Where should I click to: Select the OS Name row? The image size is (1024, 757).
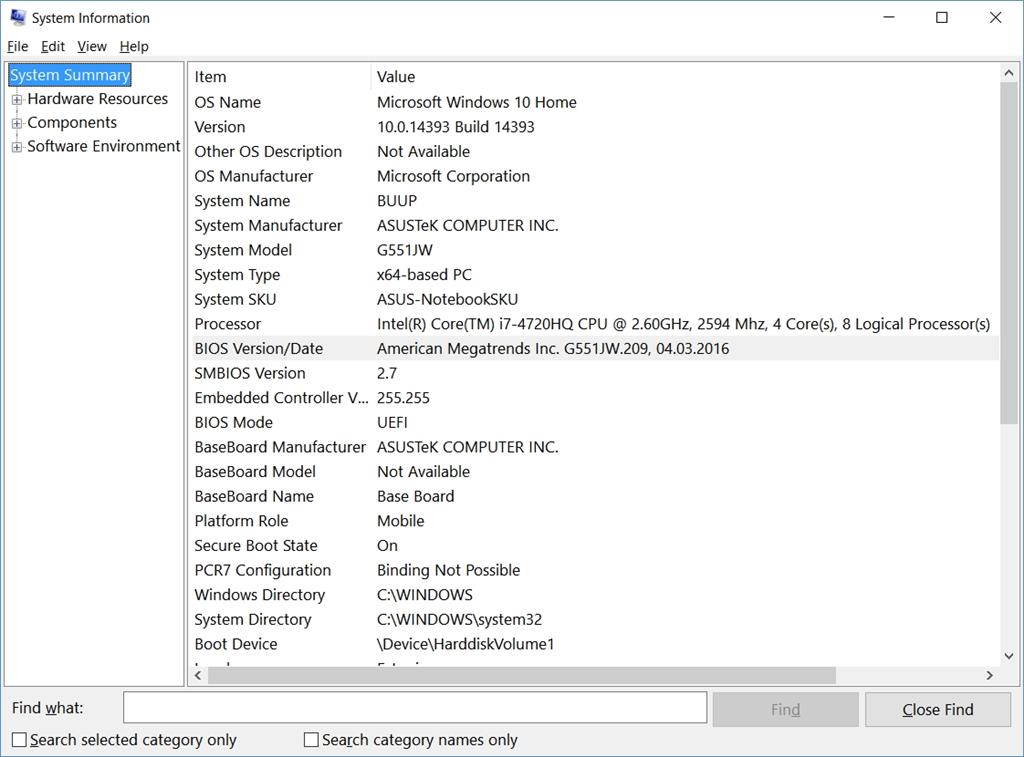[594, 102]
